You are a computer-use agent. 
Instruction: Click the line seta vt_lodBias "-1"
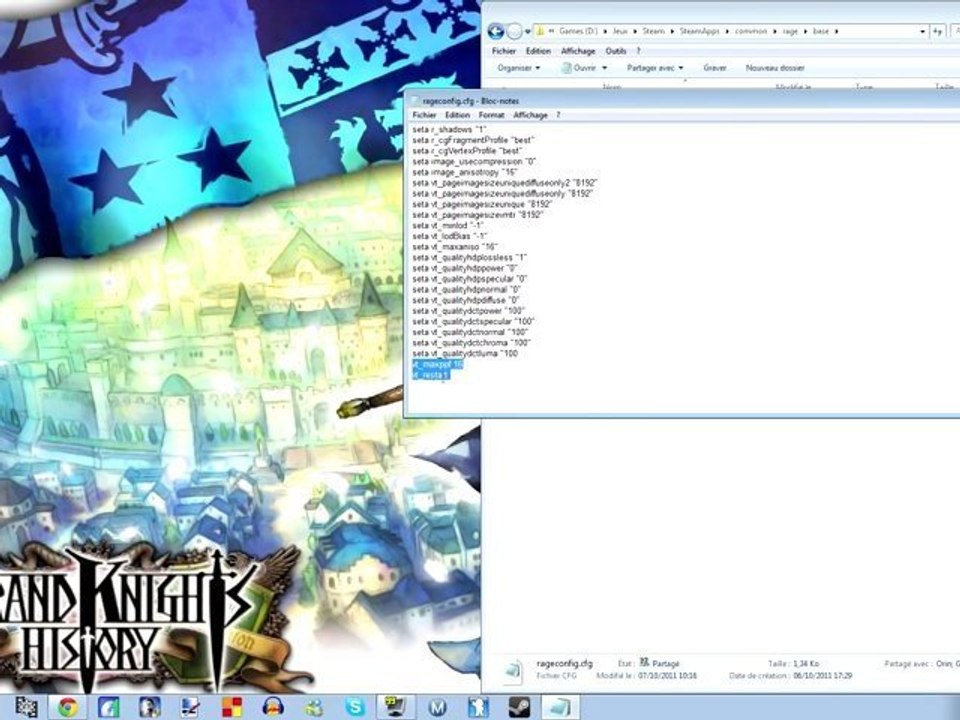449,236
